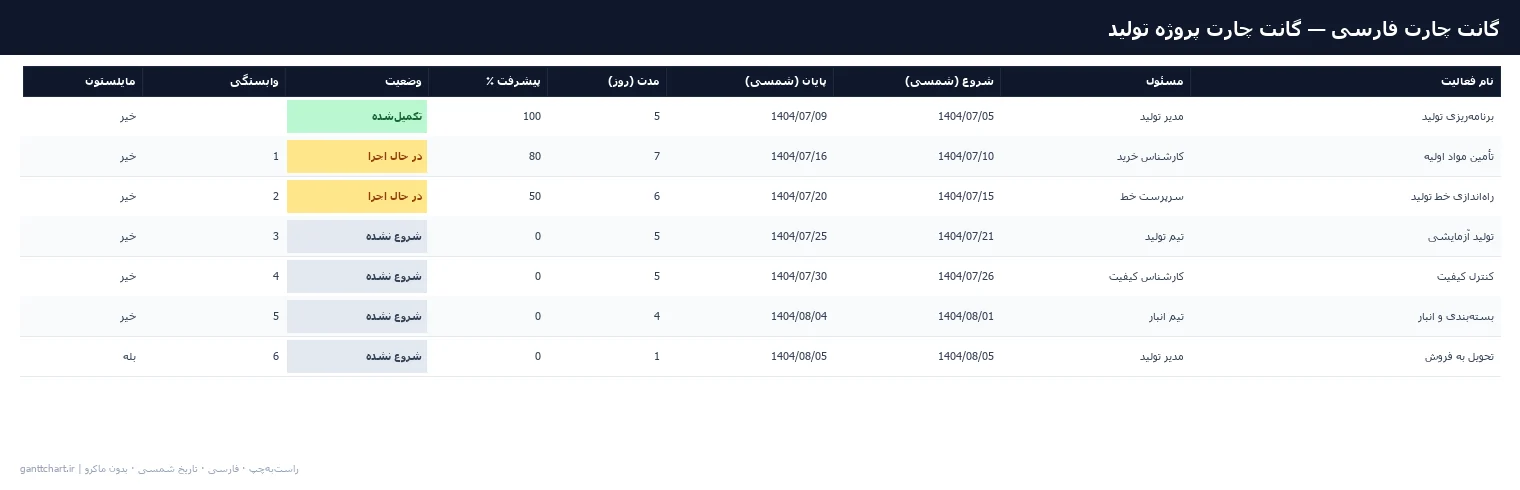Select the کارشناس خرید responsible cell

[x=1095, y=157]
